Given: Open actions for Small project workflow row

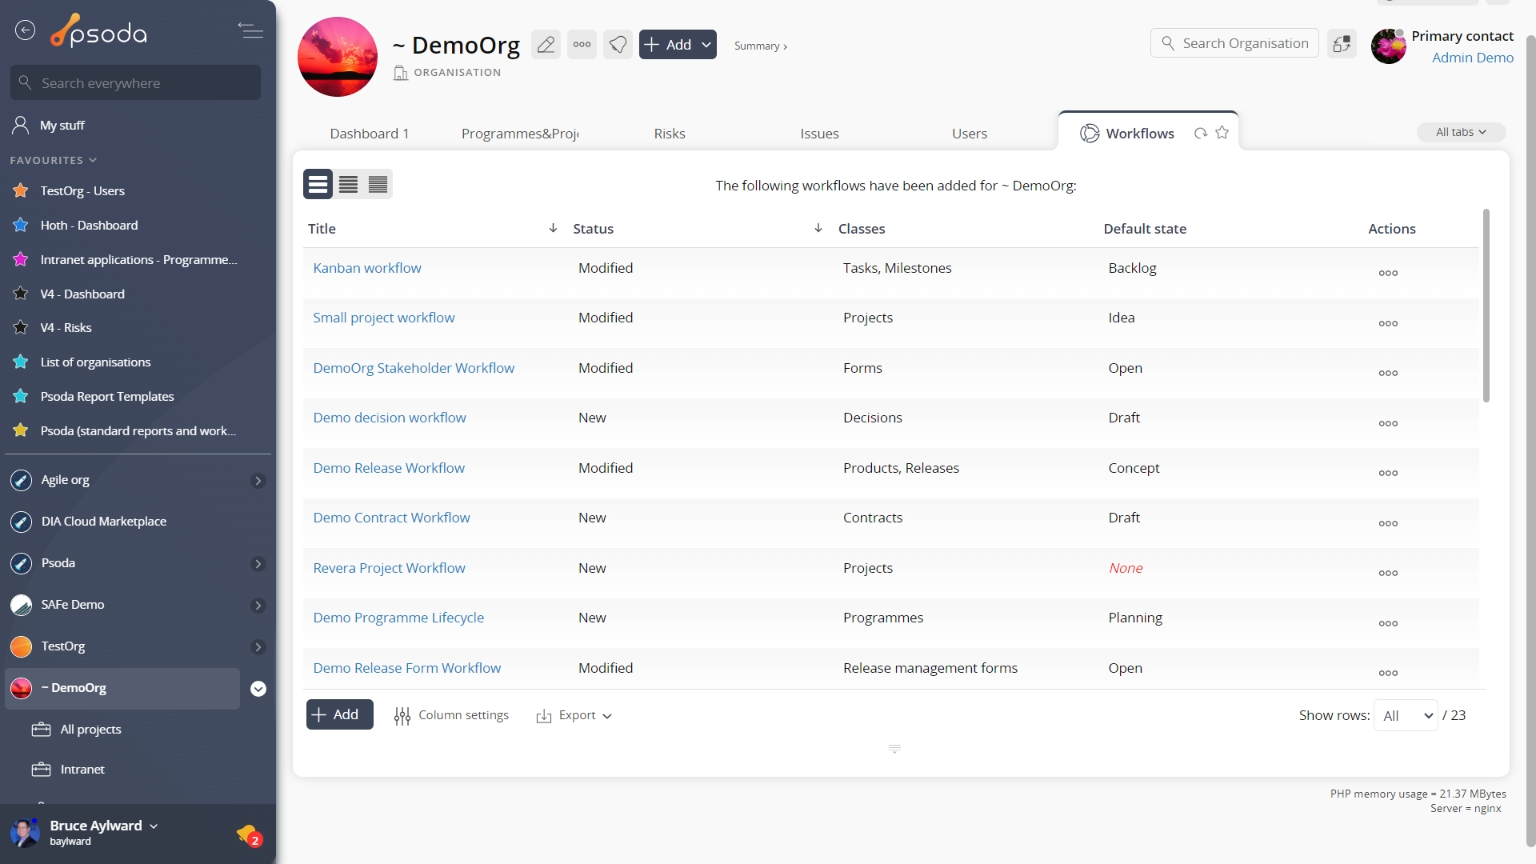Looking at the screenshot, I should coord(1388,323).
